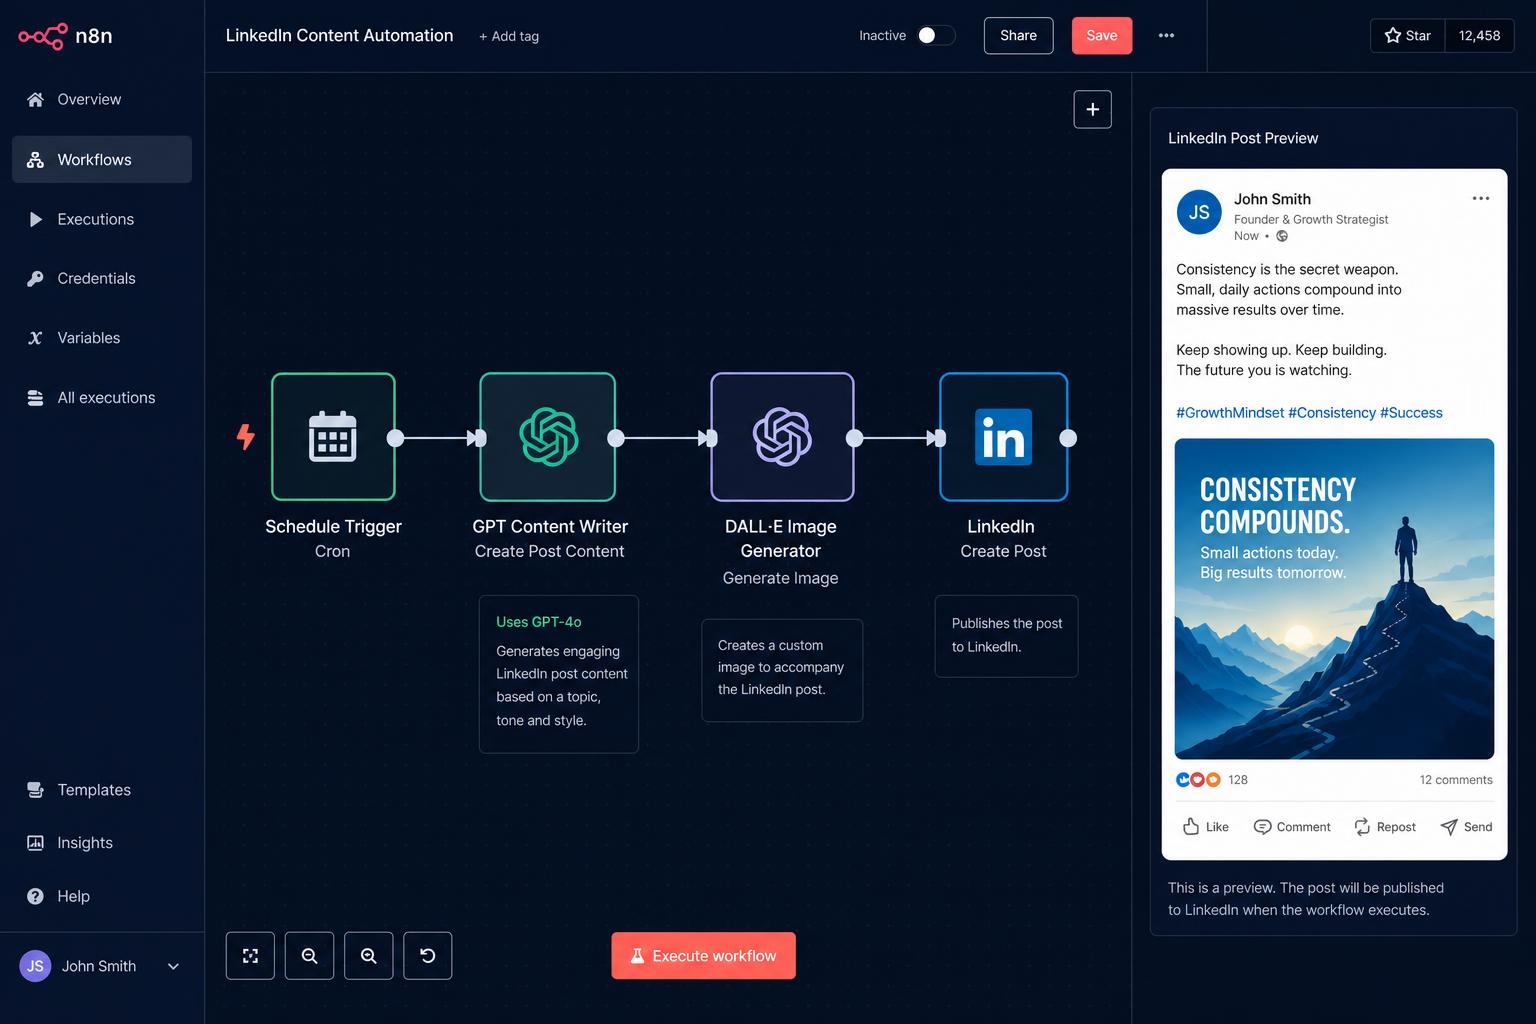Click the add node plus button
1536x1024 pixels.
pos(1093,109)
